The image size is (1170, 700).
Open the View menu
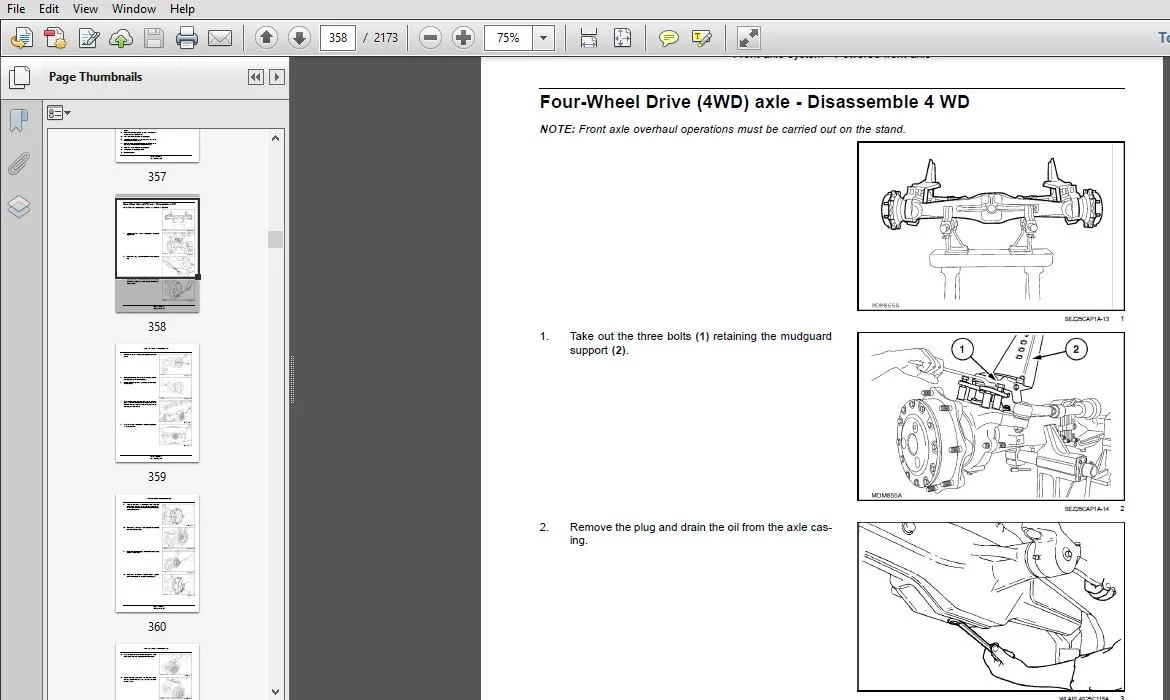tap(85, 9)
